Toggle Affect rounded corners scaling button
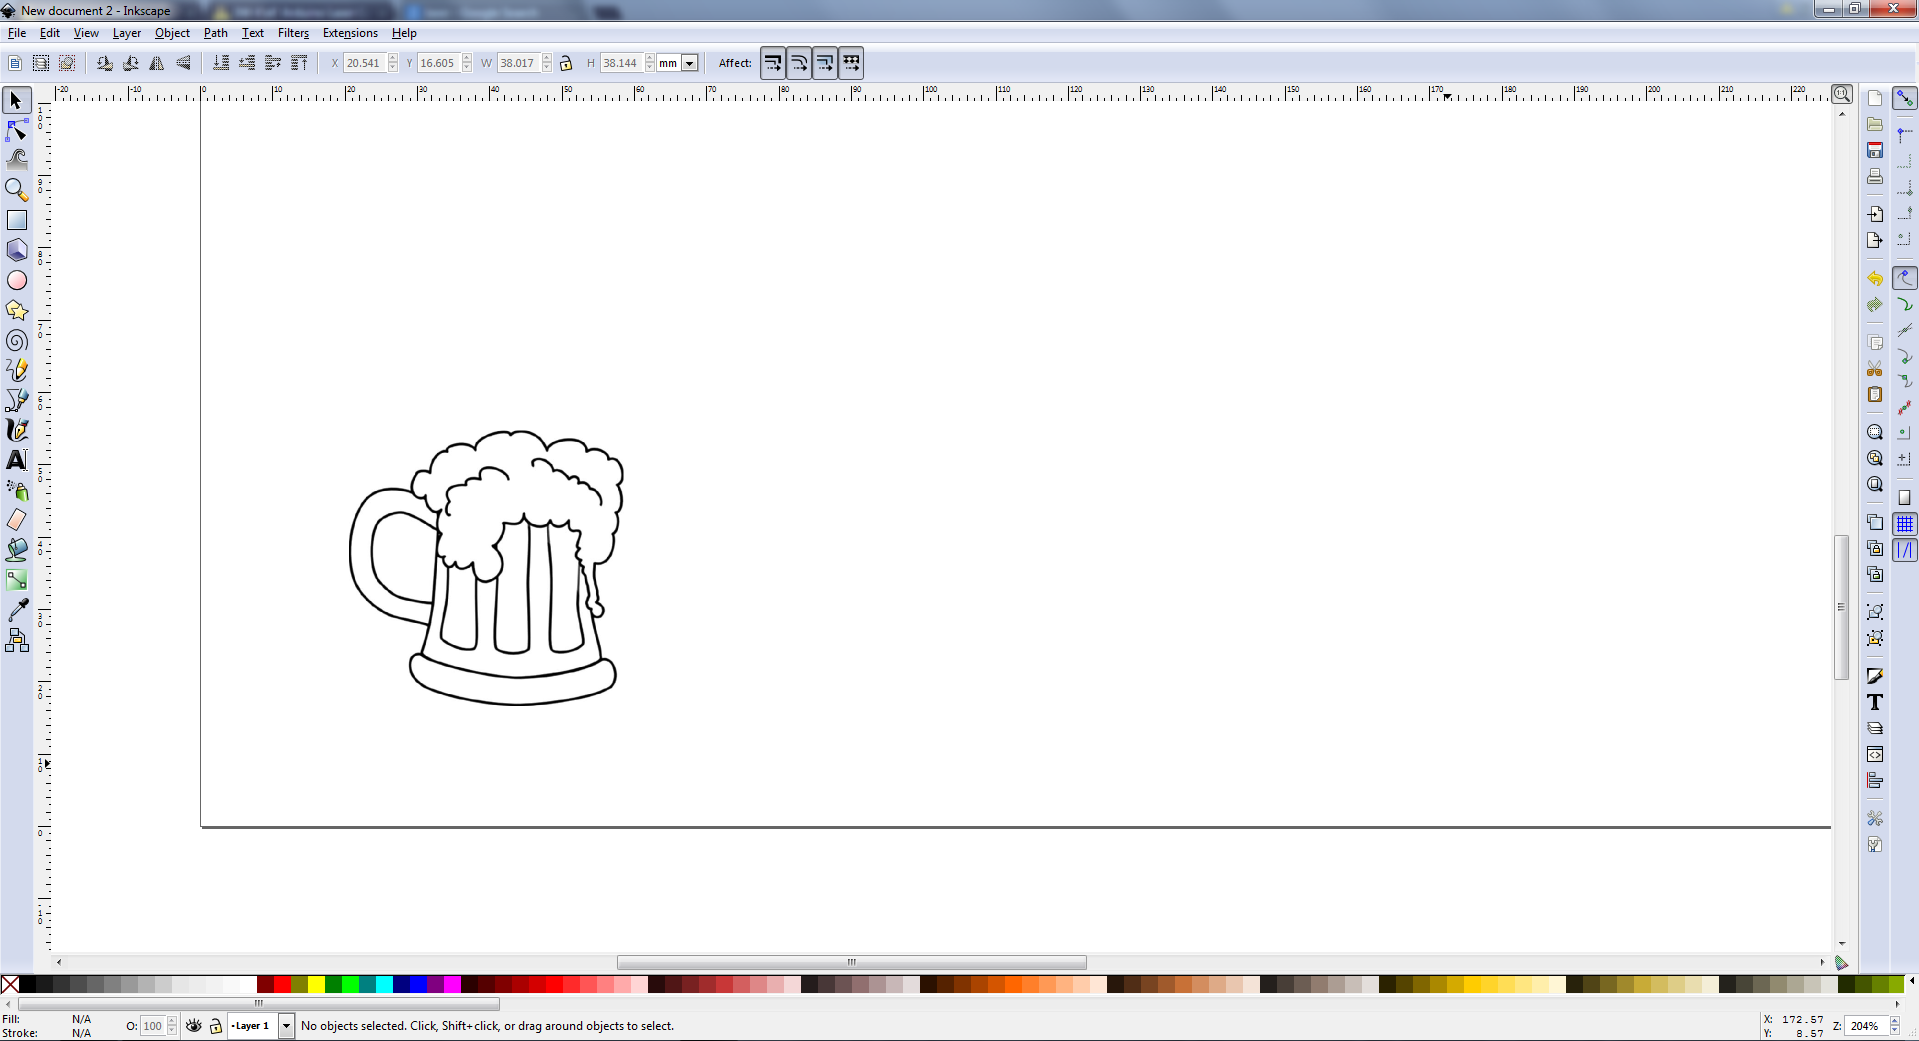 799,63
